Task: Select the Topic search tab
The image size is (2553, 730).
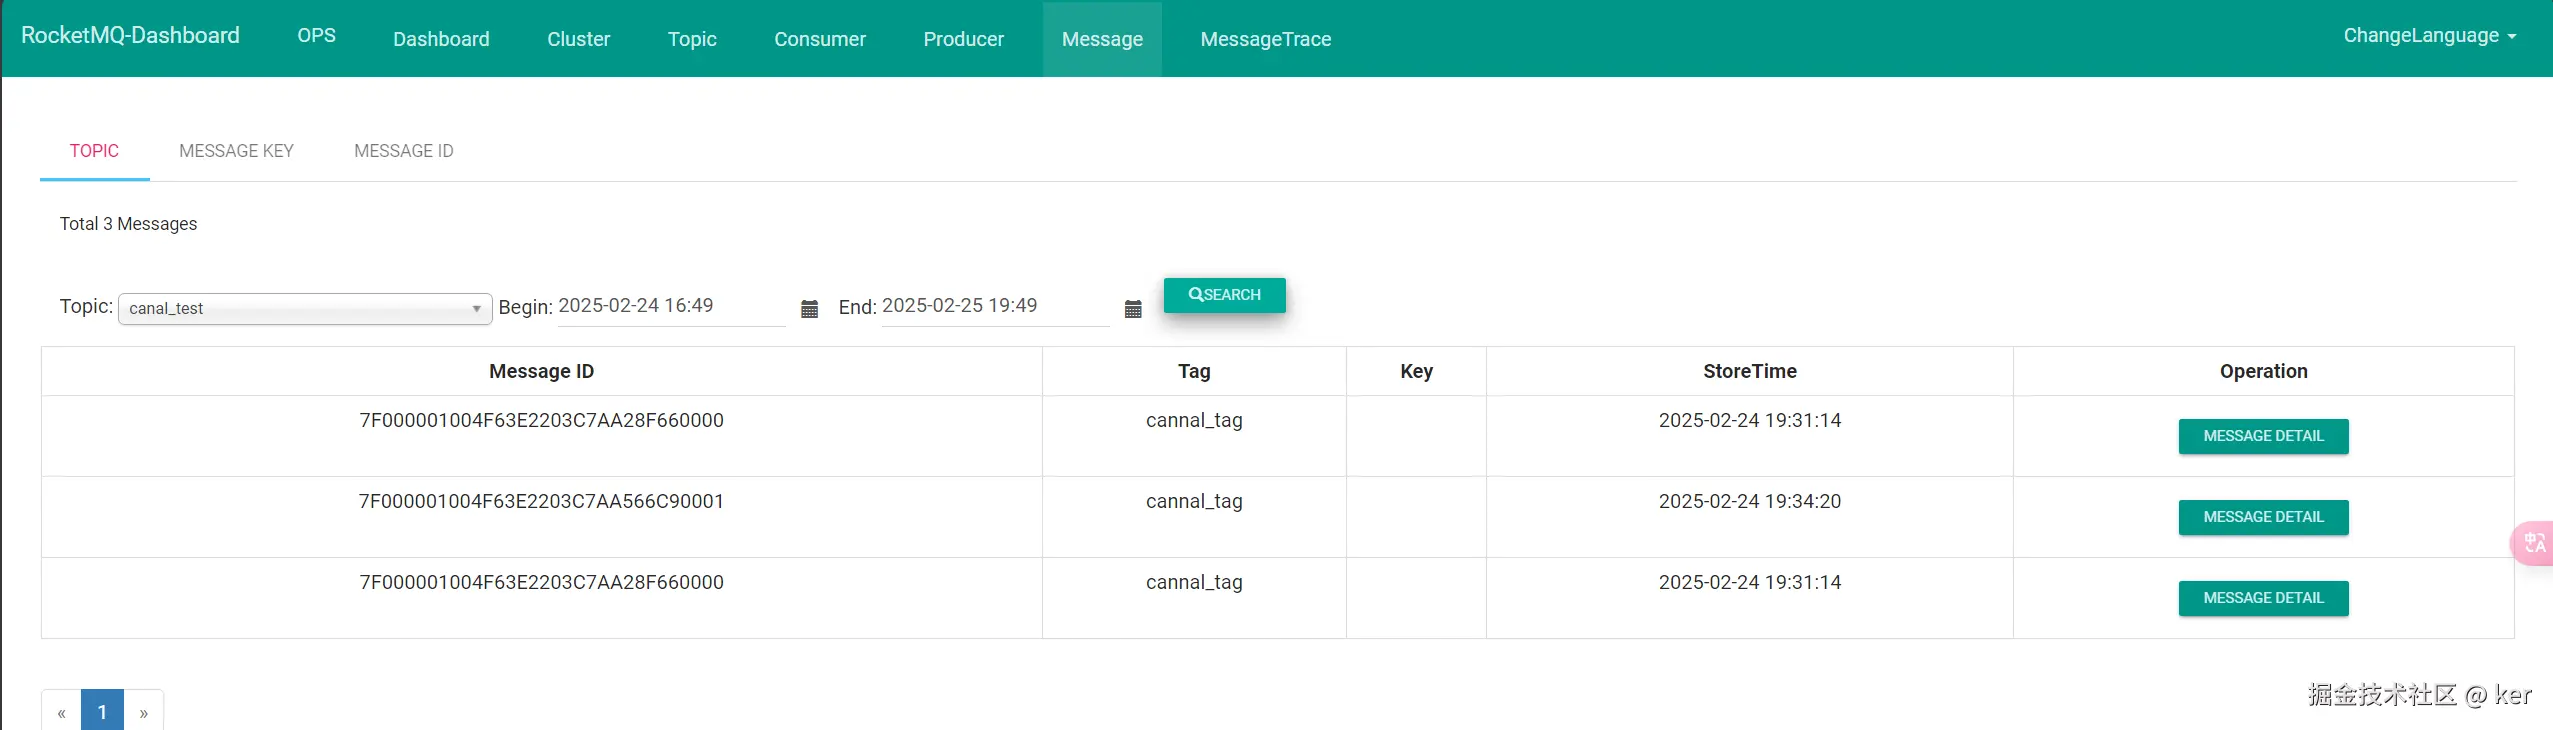Action: coord(94,151)
